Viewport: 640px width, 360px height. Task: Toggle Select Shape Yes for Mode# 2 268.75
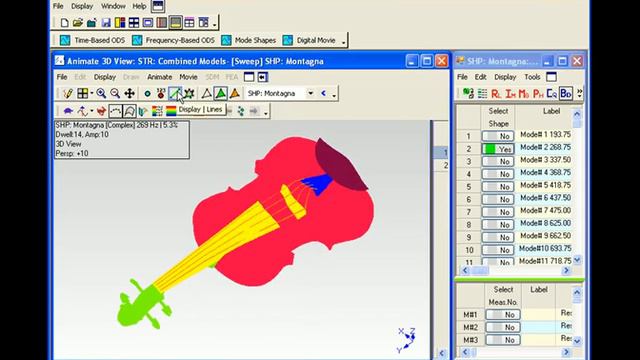pos(498,149)
